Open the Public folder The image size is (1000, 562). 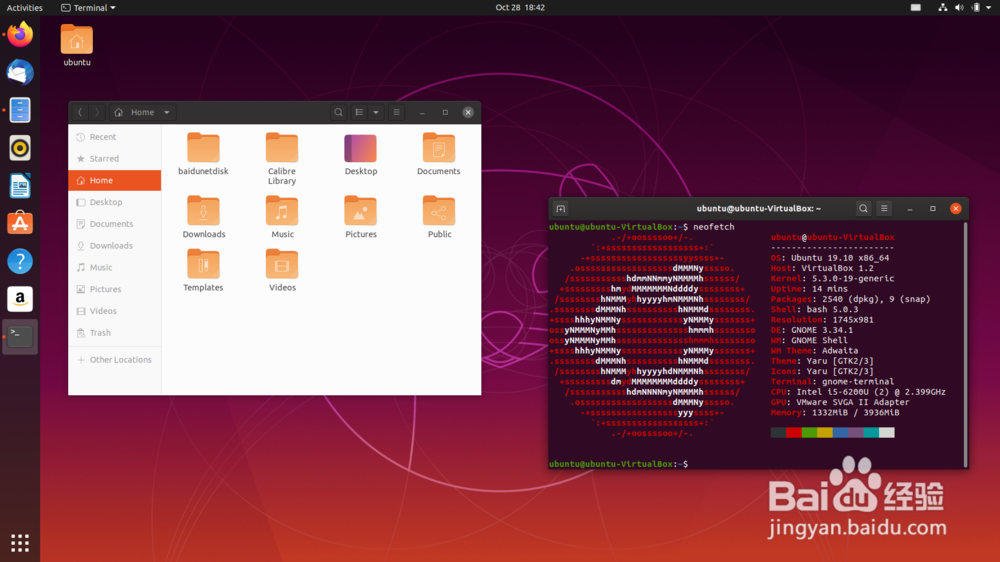point(439,217)
